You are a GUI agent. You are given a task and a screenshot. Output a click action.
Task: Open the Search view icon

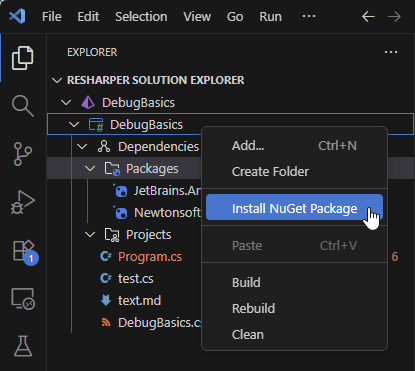pos(23,106)
